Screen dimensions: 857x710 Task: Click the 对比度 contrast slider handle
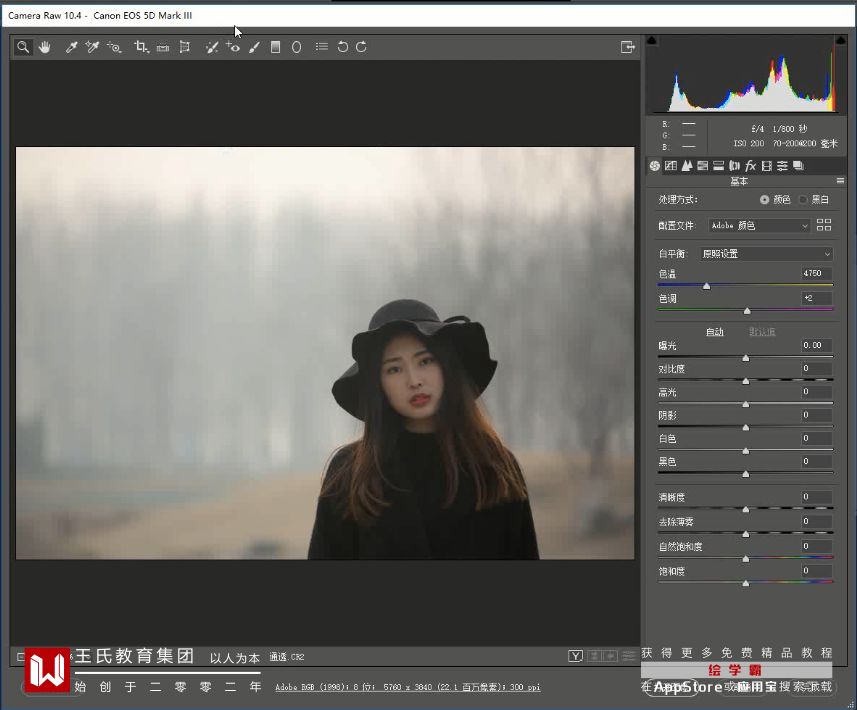(x=746, y=381)
